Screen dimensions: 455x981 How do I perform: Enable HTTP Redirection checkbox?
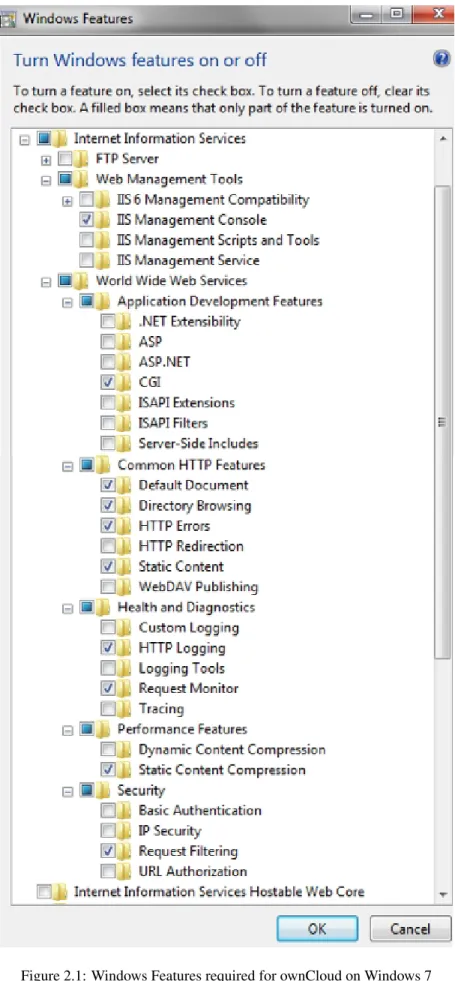[x=108, y=546]
